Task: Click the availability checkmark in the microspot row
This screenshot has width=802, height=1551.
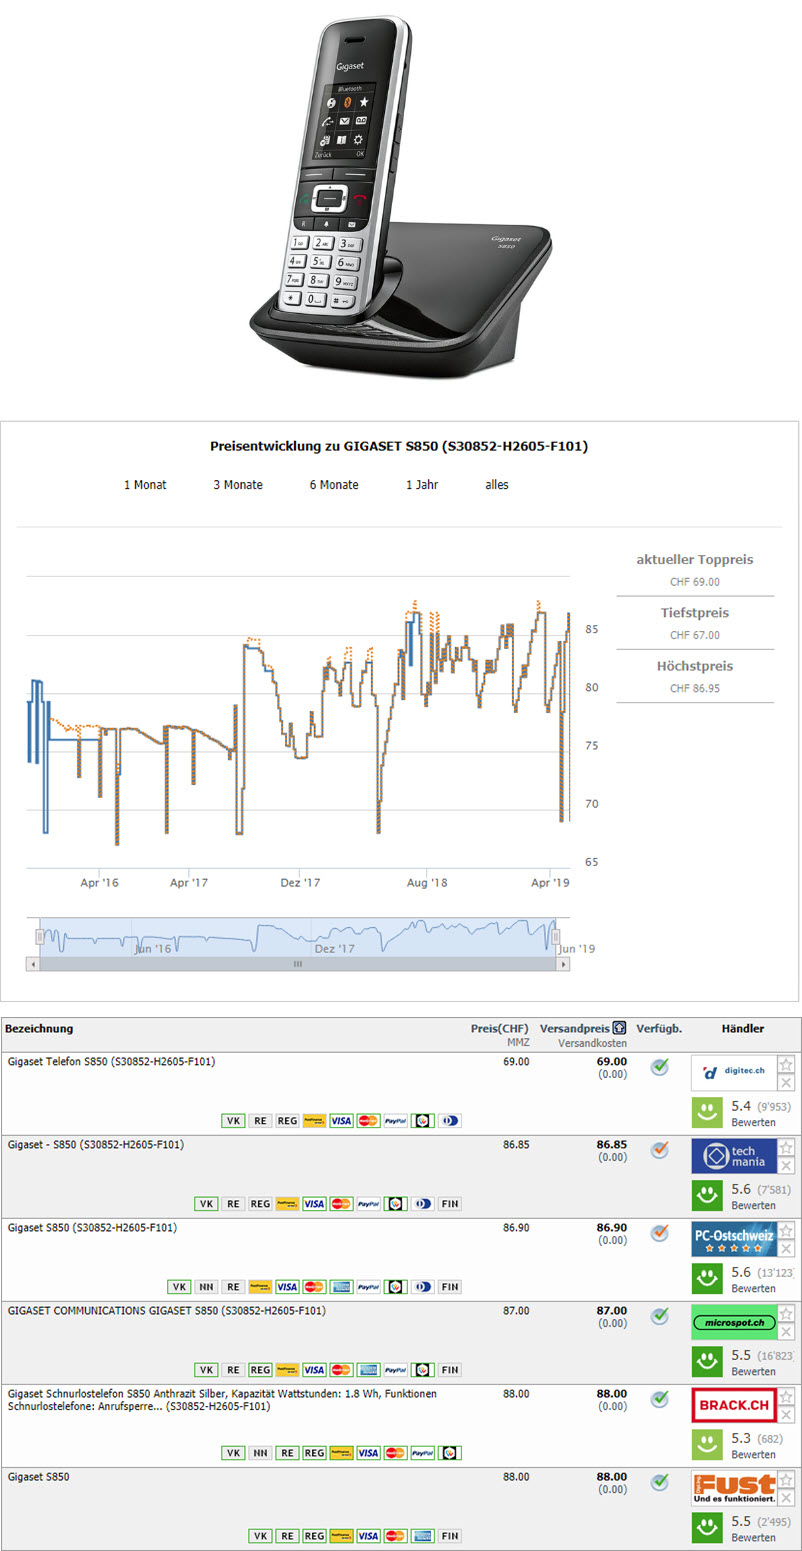Action: click(659, 1316)
